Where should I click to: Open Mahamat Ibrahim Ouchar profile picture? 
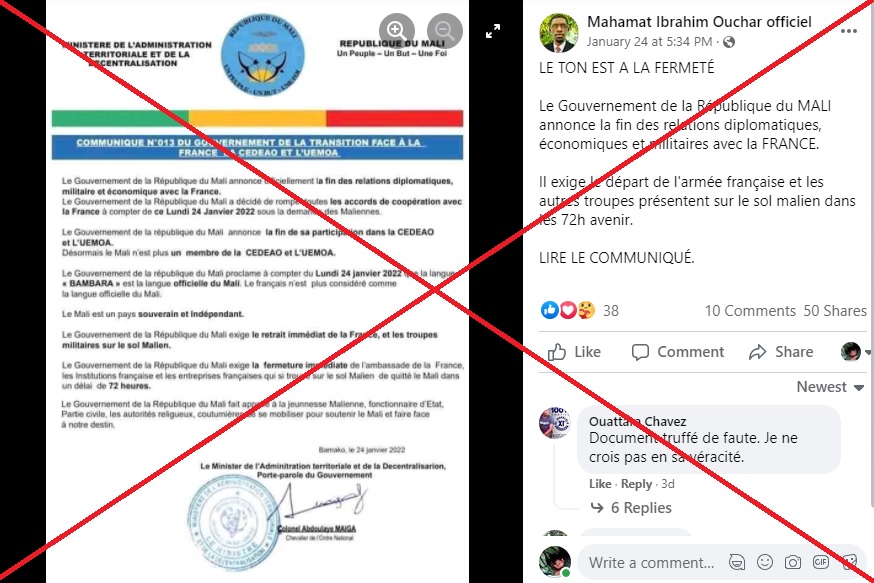pos(559,32)
